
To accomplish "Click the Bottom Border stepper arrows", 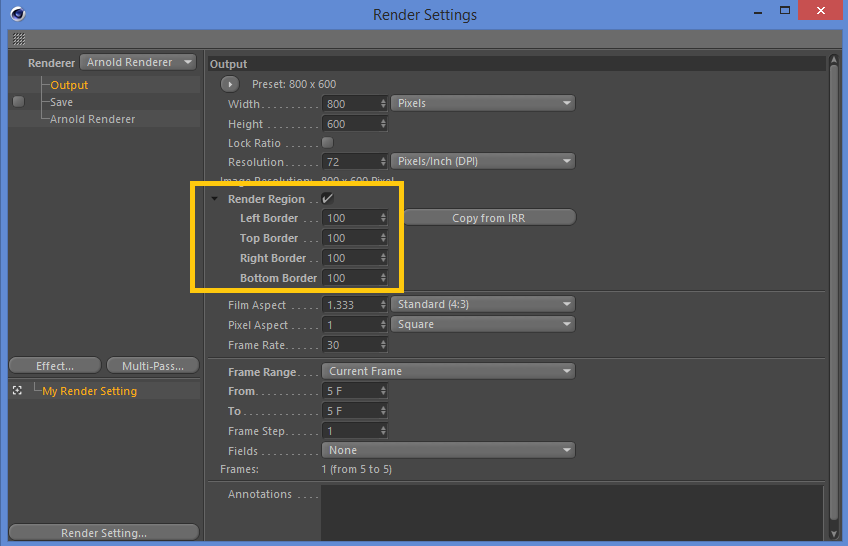I will pos(383,277).
